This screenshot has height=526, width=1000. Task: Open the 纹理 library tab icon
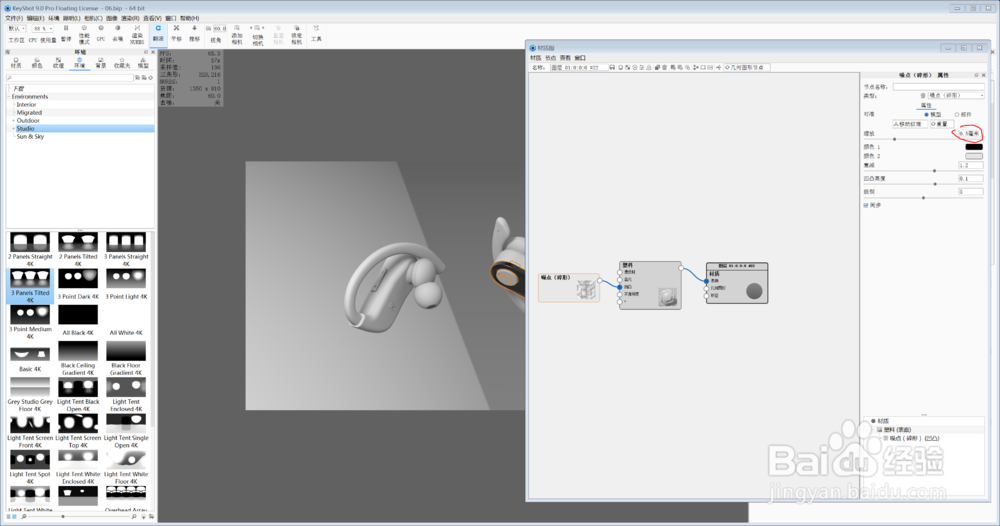pos(58,62)
